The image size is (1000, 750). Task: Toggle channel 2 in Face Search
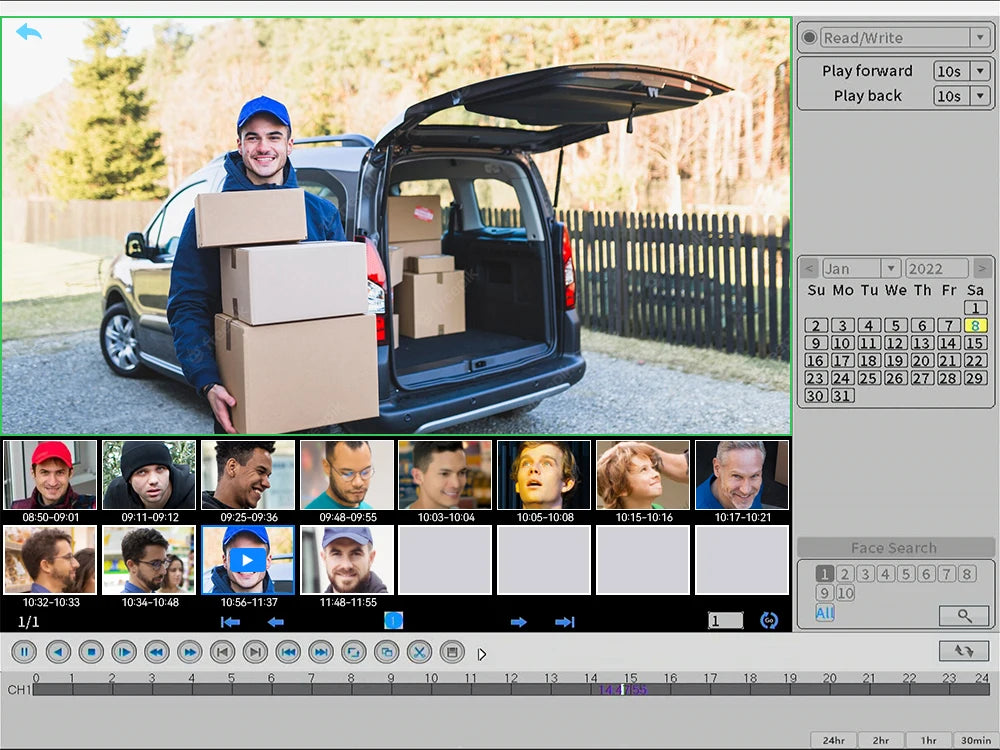pos(845,574)
